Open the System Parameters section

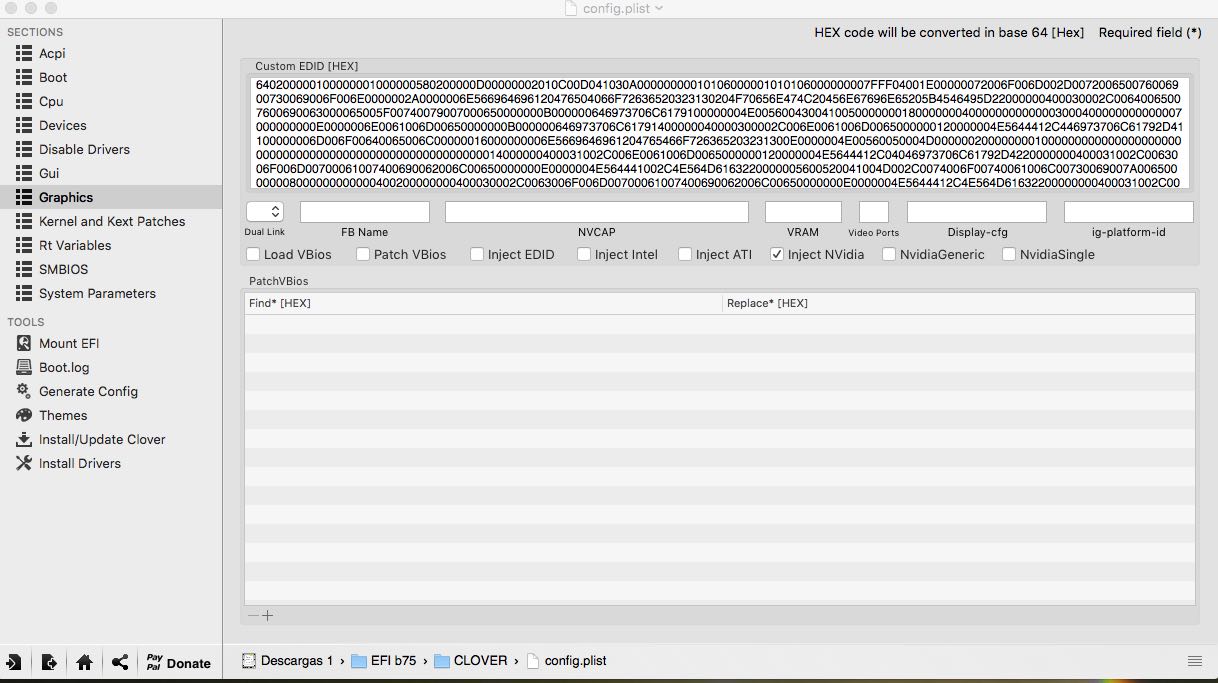pos(97,293)
